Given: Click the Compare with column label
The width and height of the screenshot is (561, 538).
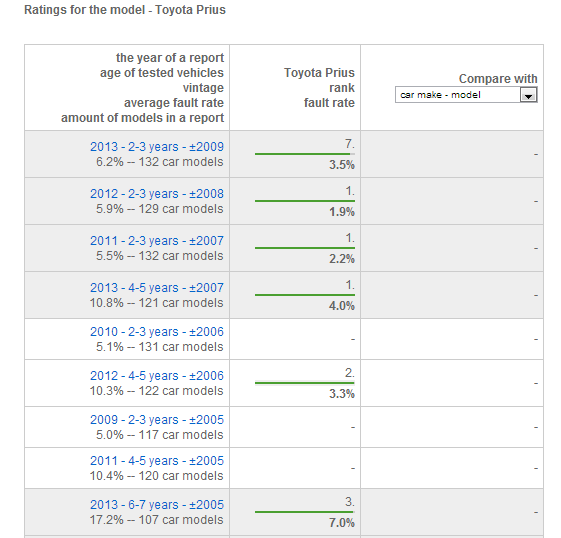Looking at the screenshot, I should point(498,79).
